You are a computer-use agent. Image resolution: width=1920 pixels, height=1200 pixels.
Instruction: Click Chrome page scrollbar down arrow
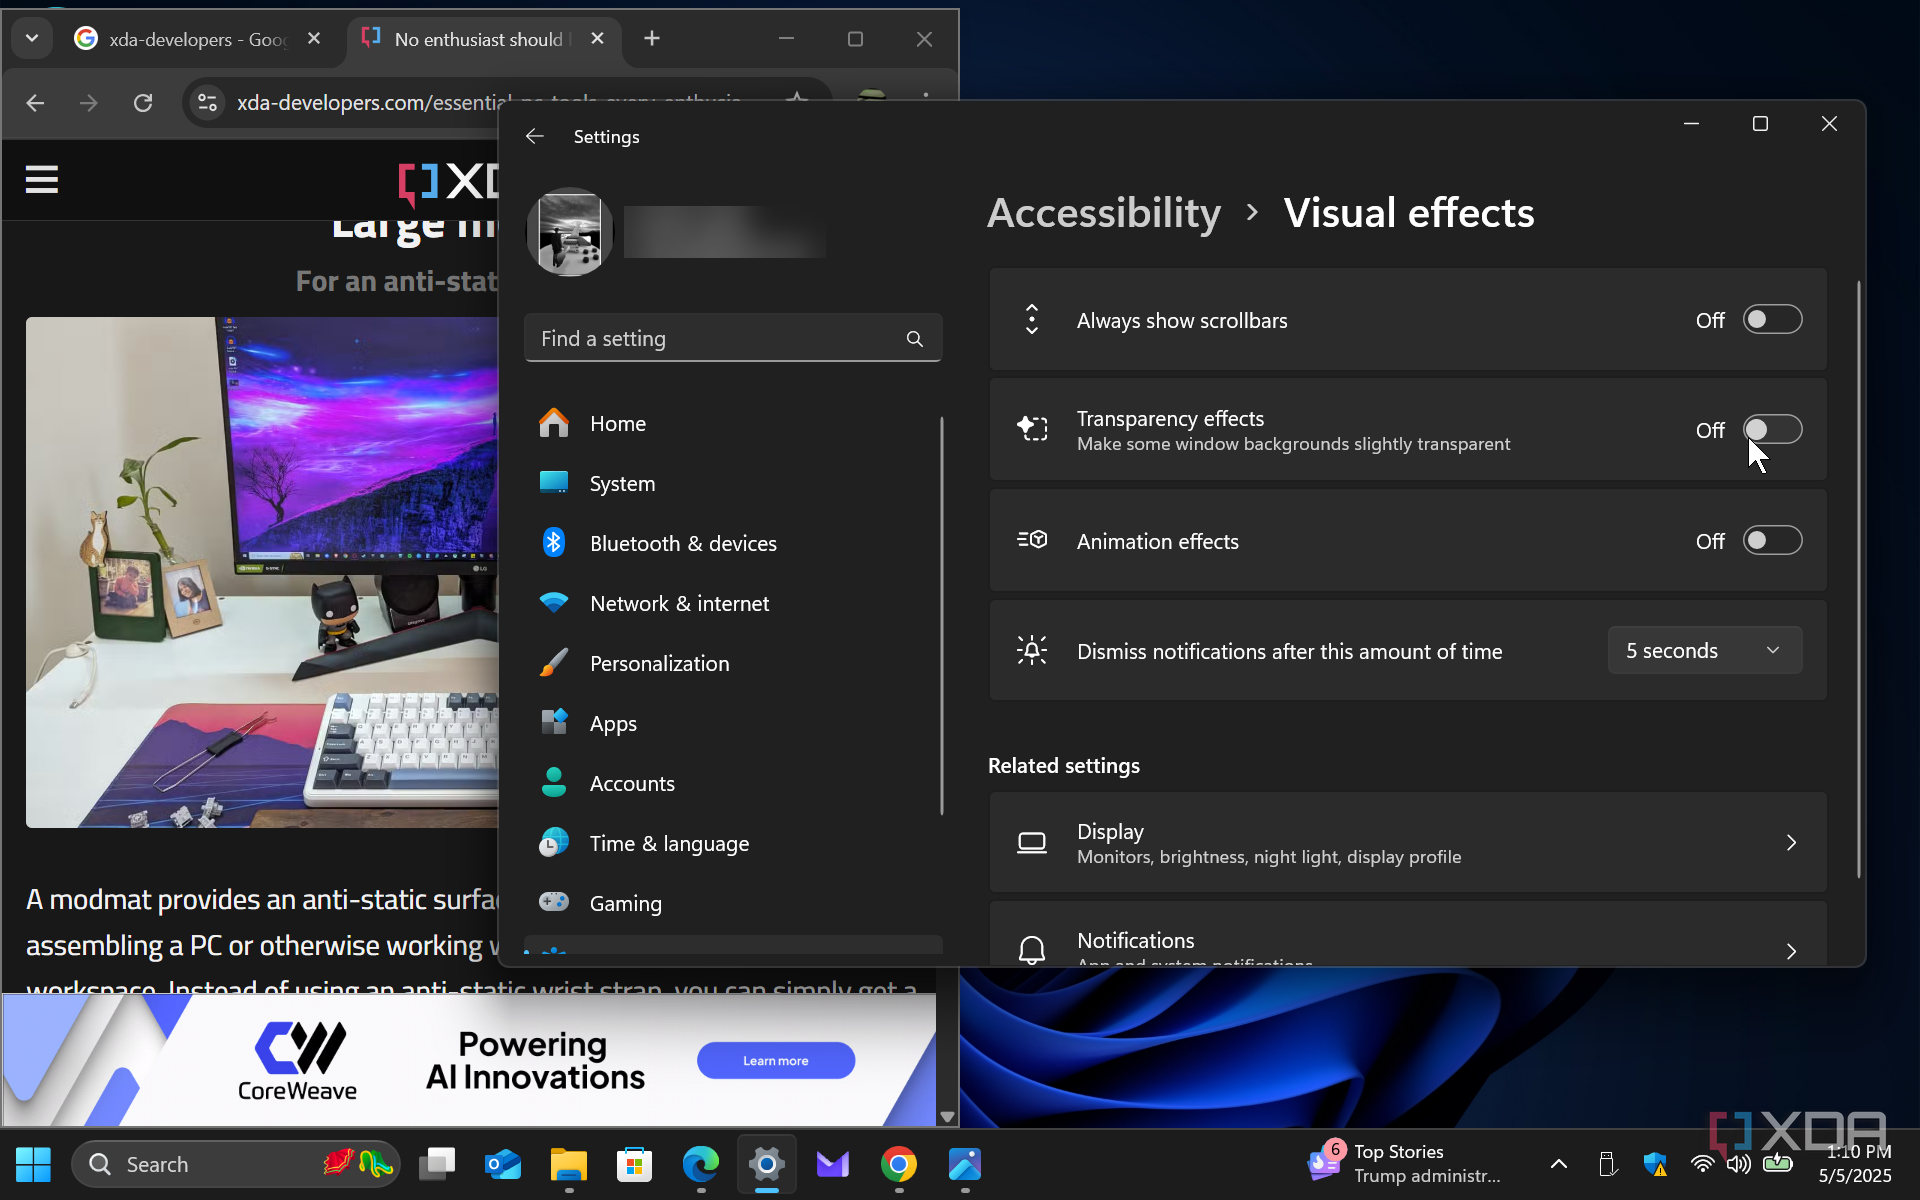pos(947,1117)
